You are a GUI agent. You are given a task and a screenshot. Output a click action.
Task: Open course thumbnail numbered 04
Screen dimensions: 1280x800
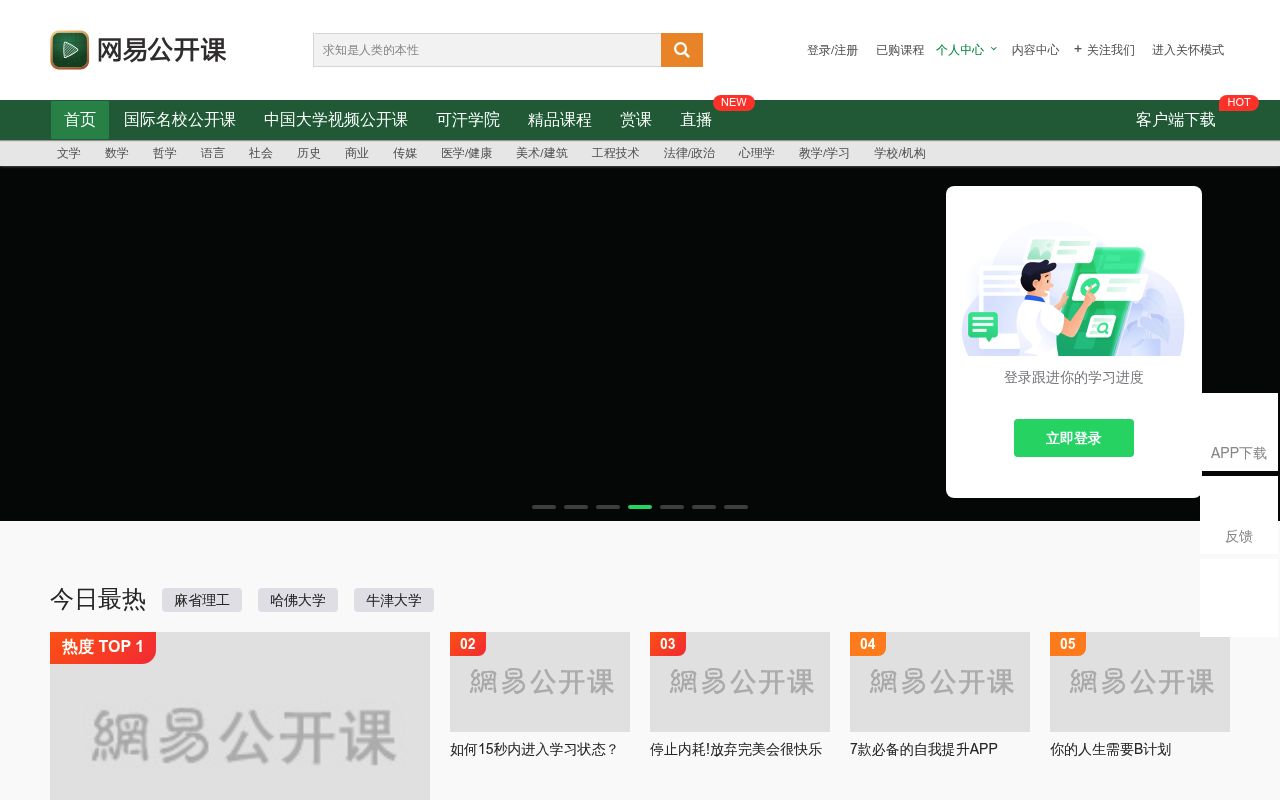pos(940,682)
